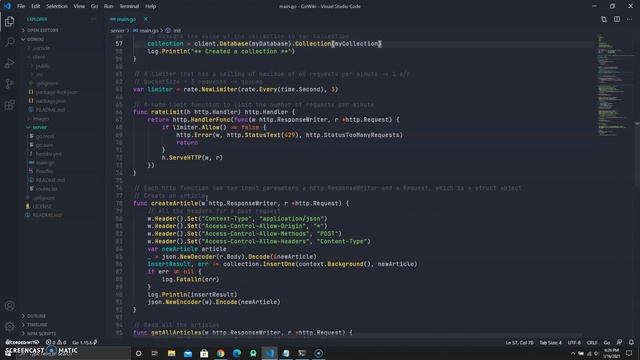640x360 pixels.
Task: Expand the images folder
Action: 41,118
